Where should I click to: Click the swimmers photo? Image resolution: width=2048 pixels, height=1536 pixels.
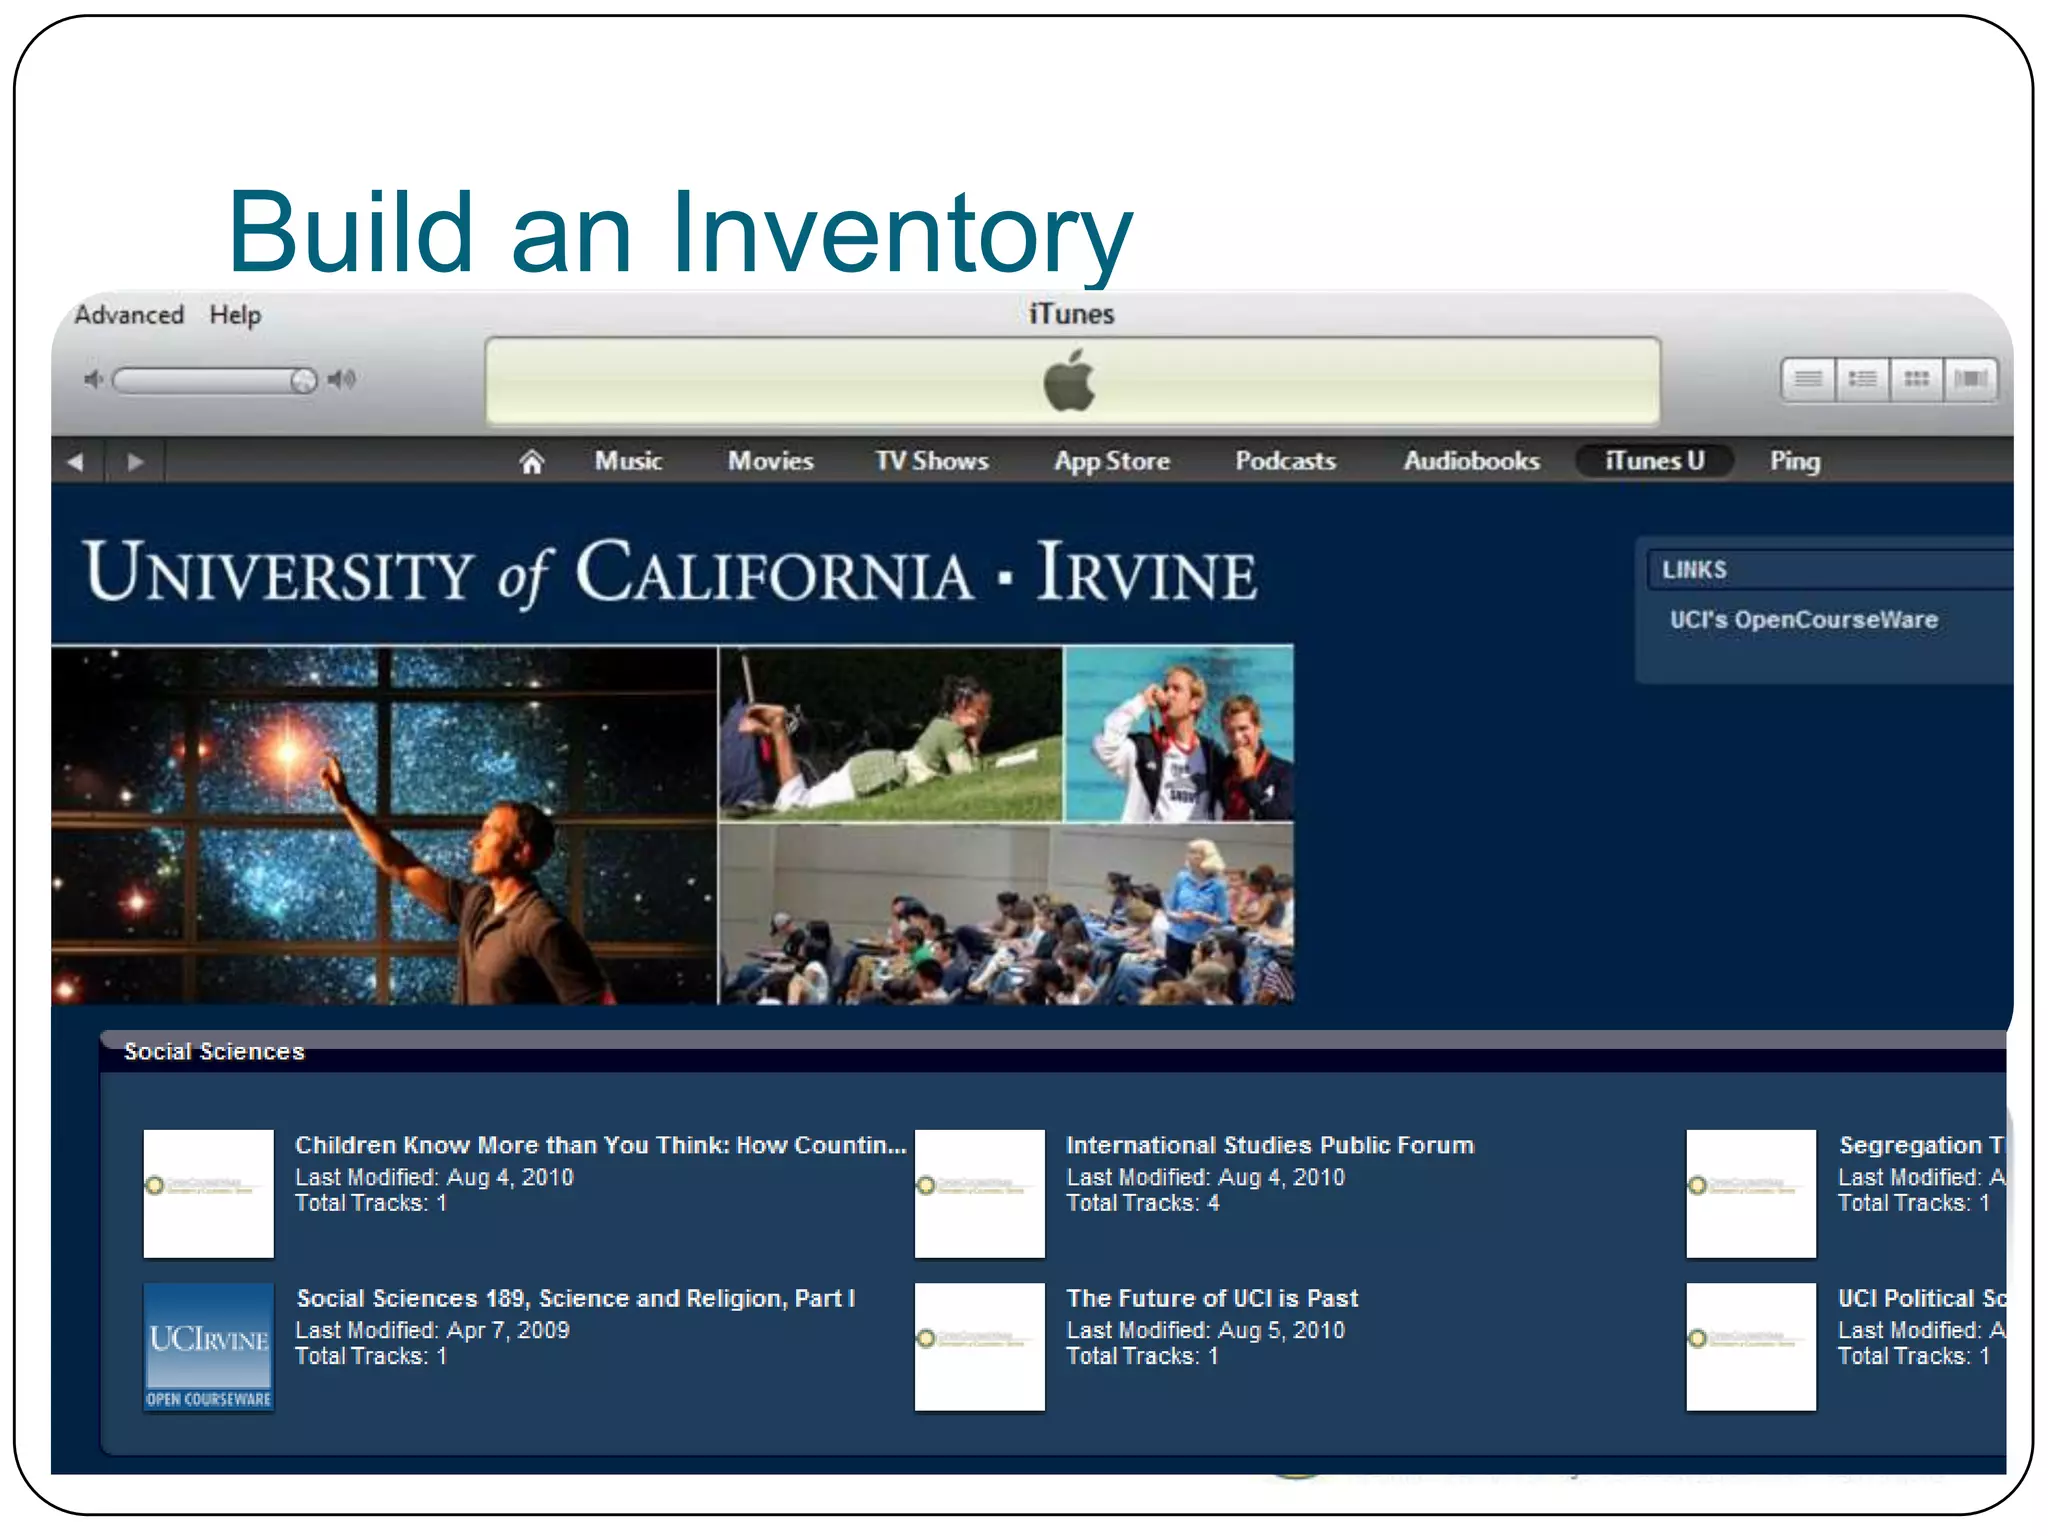tap(1179, 734)
